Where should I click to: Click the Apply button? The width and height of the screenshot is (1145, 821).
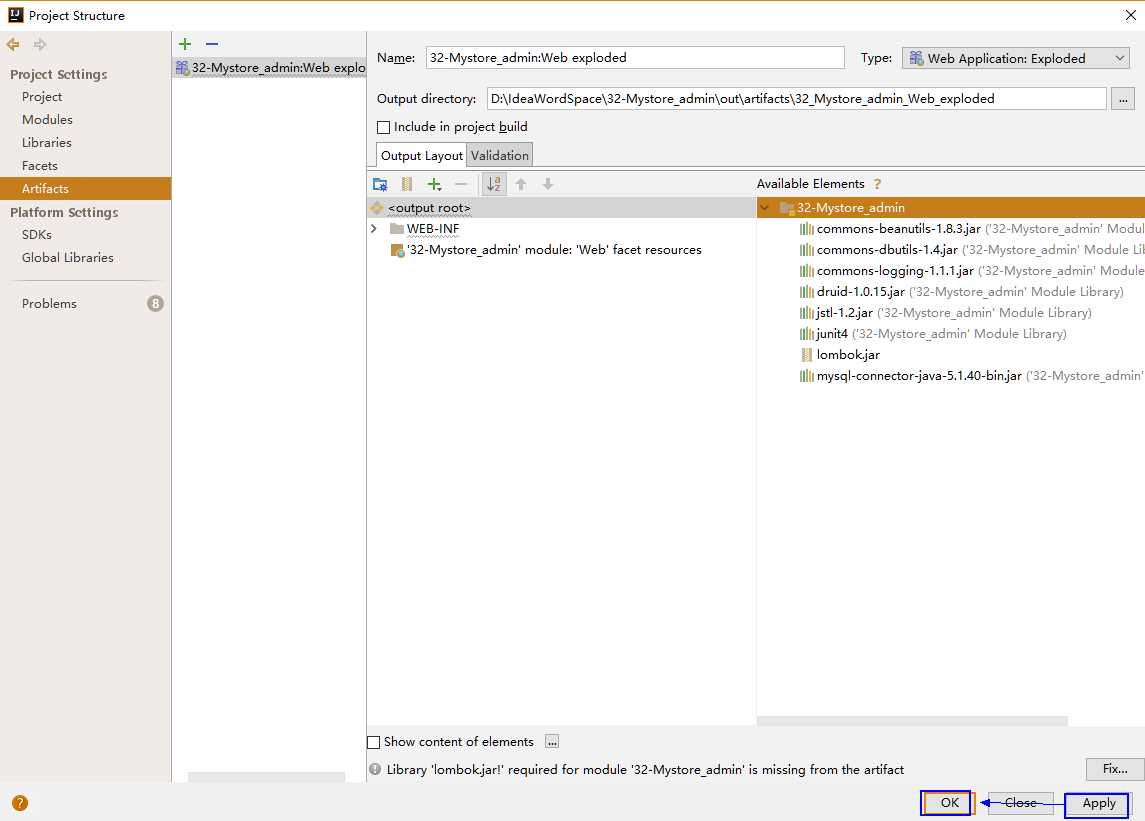tap(1098, 803)
